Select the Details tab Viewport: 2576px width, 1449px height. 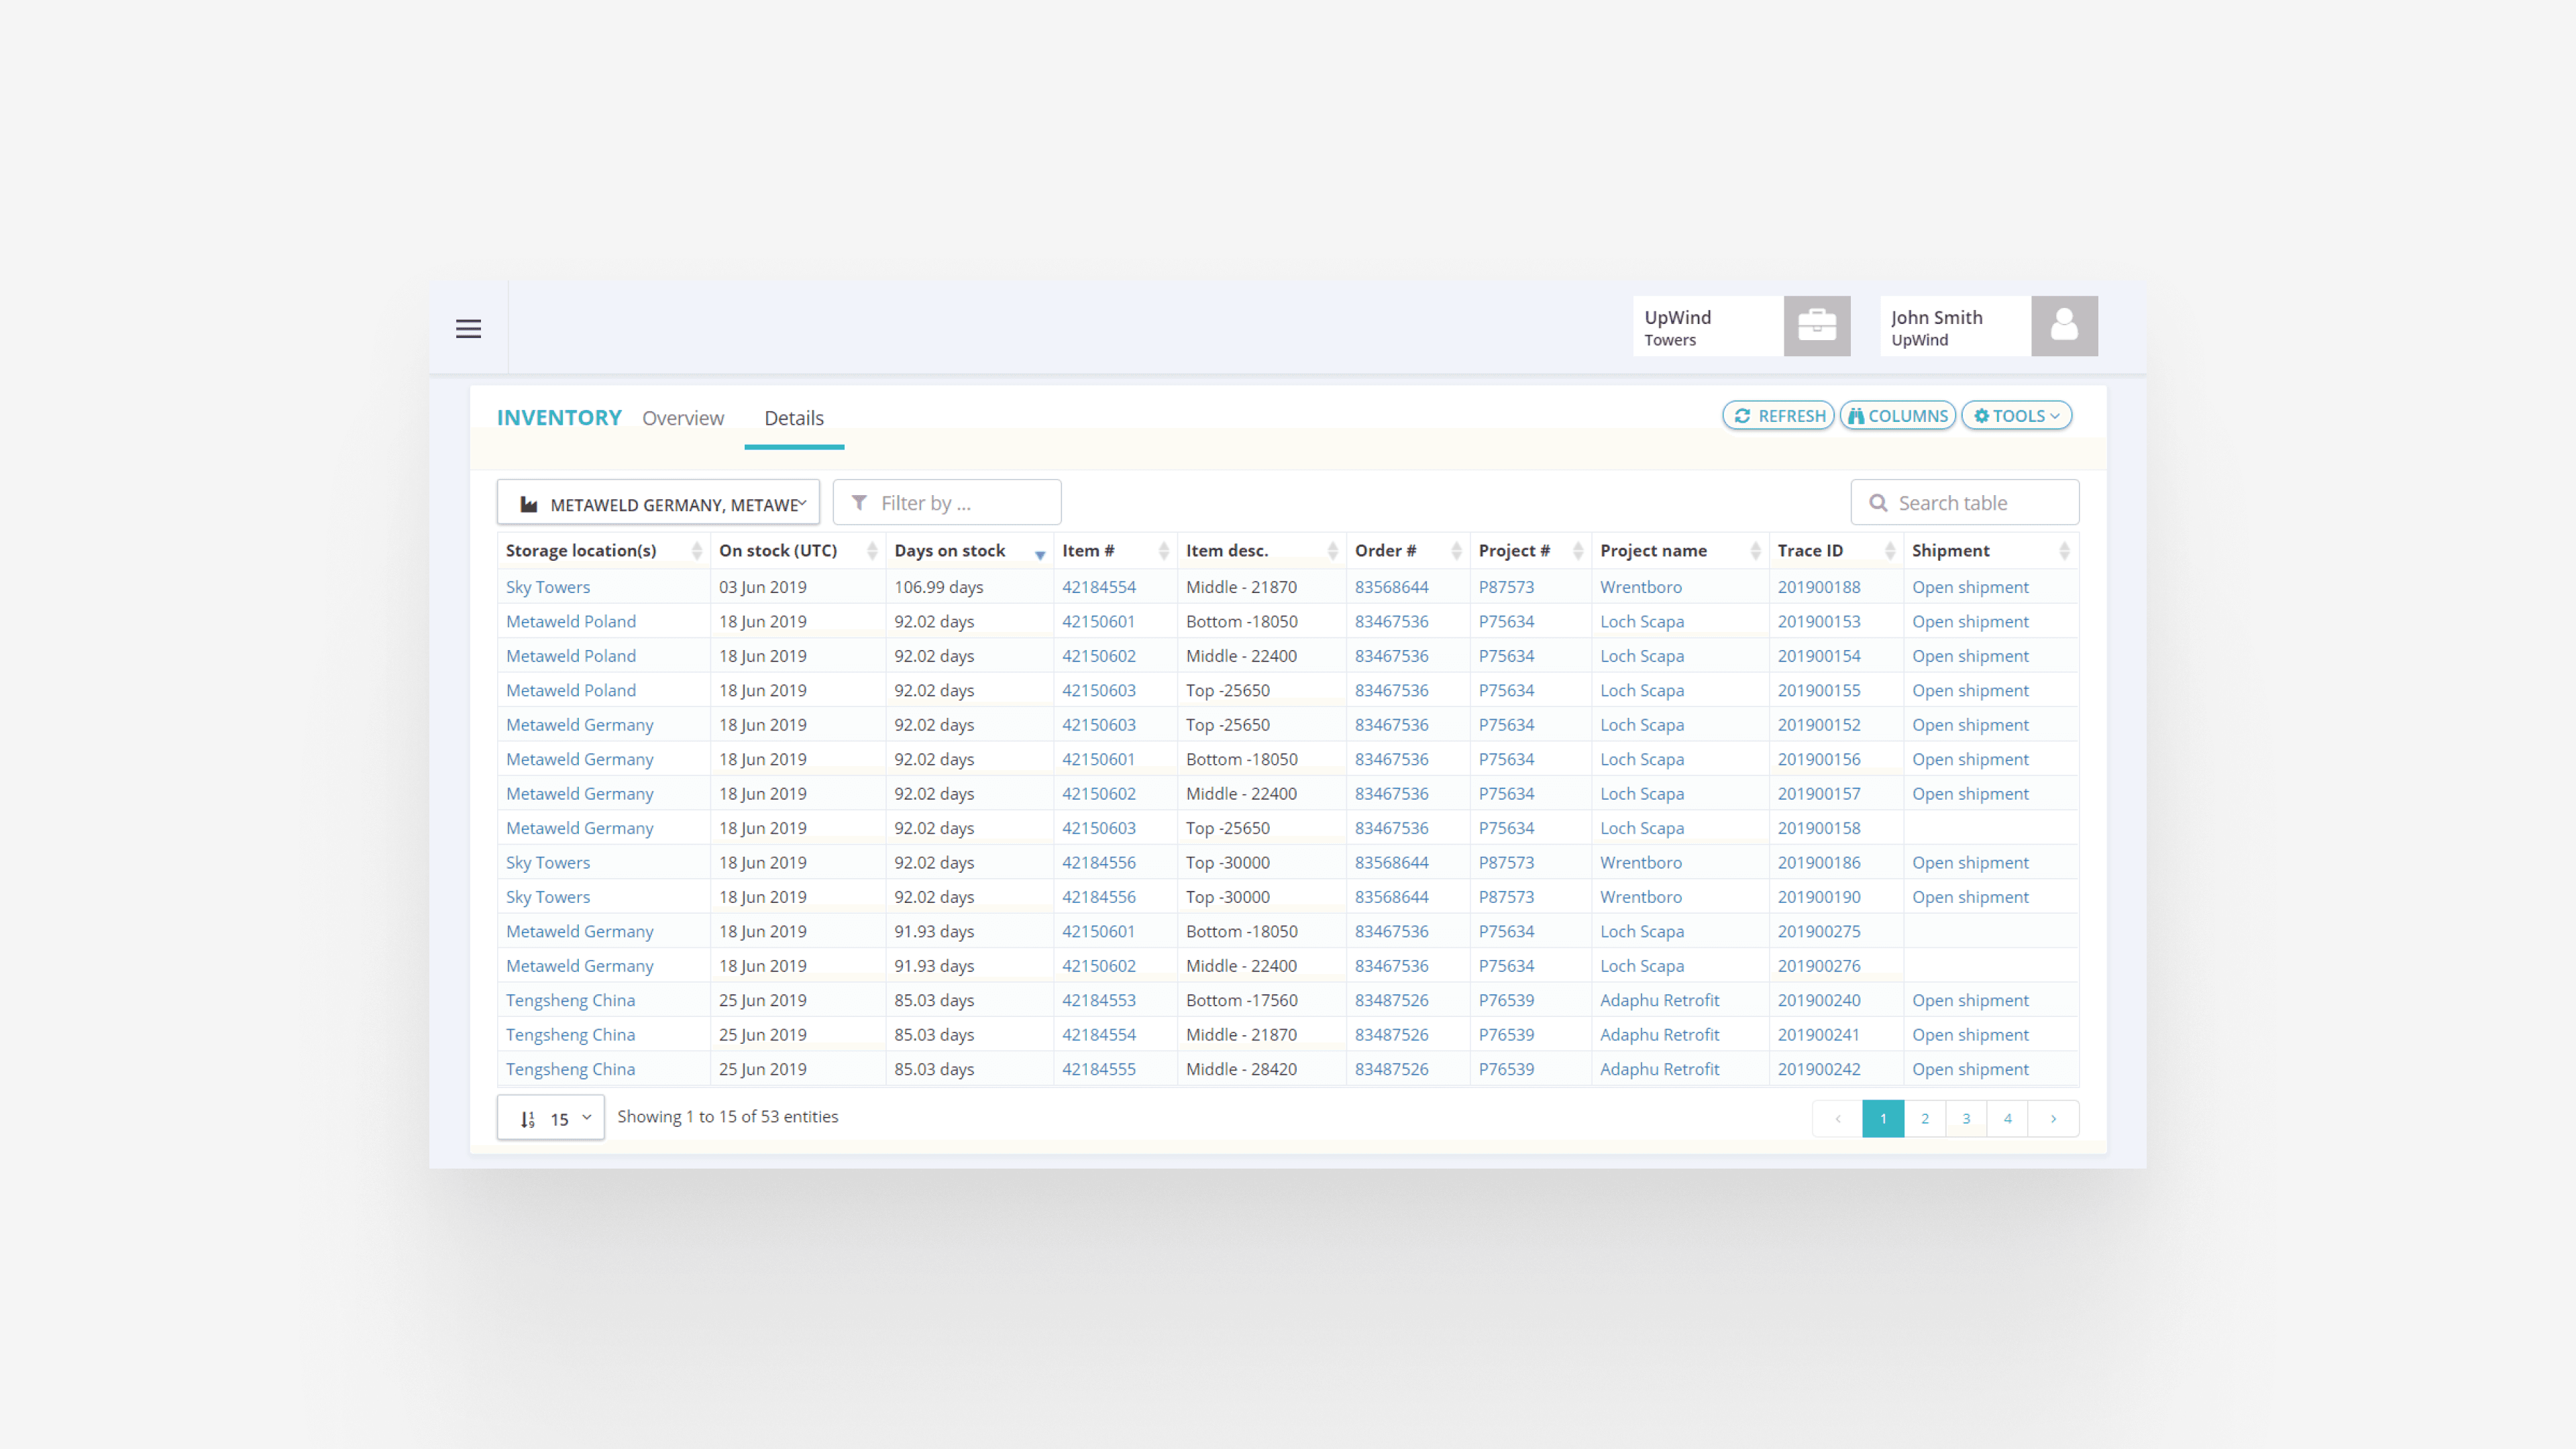click(794, 418)
